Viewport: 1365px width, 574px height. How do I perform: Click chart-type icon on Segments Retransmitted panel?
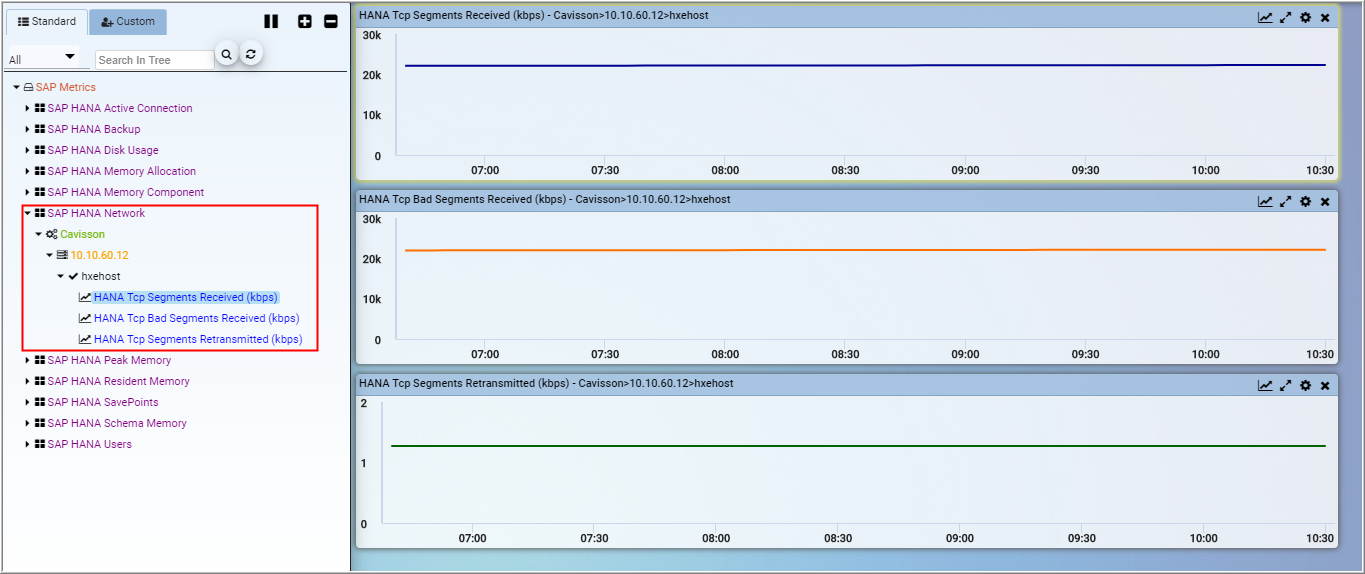tap(1265, 385)
